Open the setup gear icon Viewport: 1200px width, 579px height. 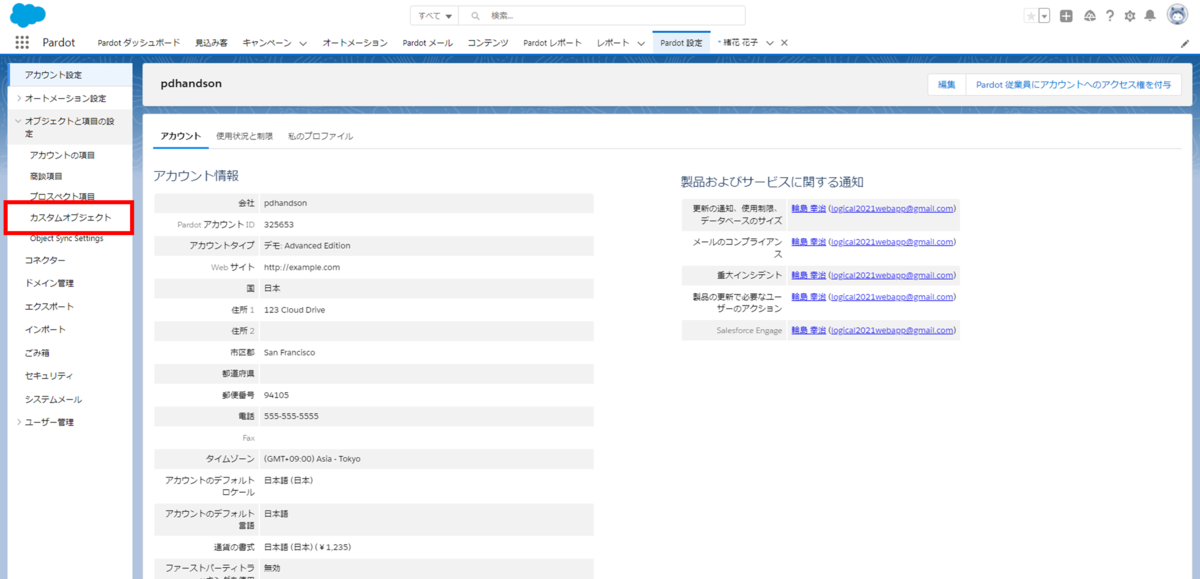coord(1130,16)
